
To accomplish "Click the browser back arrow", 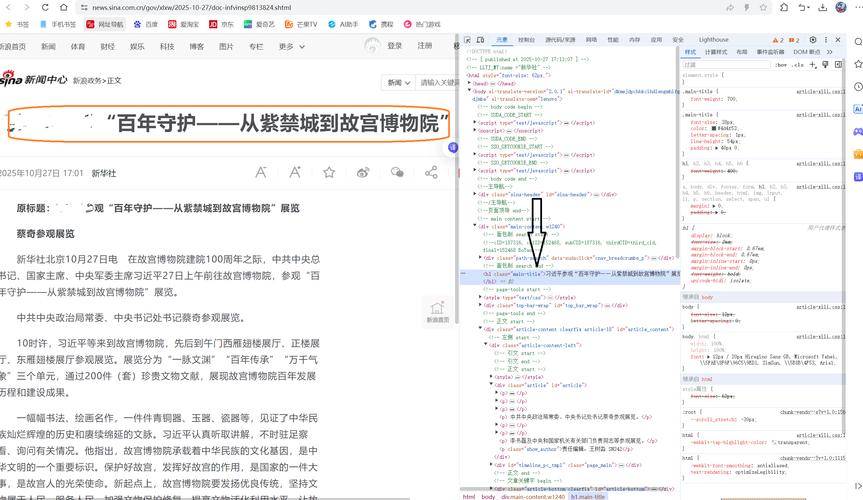I will click(8, 7).
